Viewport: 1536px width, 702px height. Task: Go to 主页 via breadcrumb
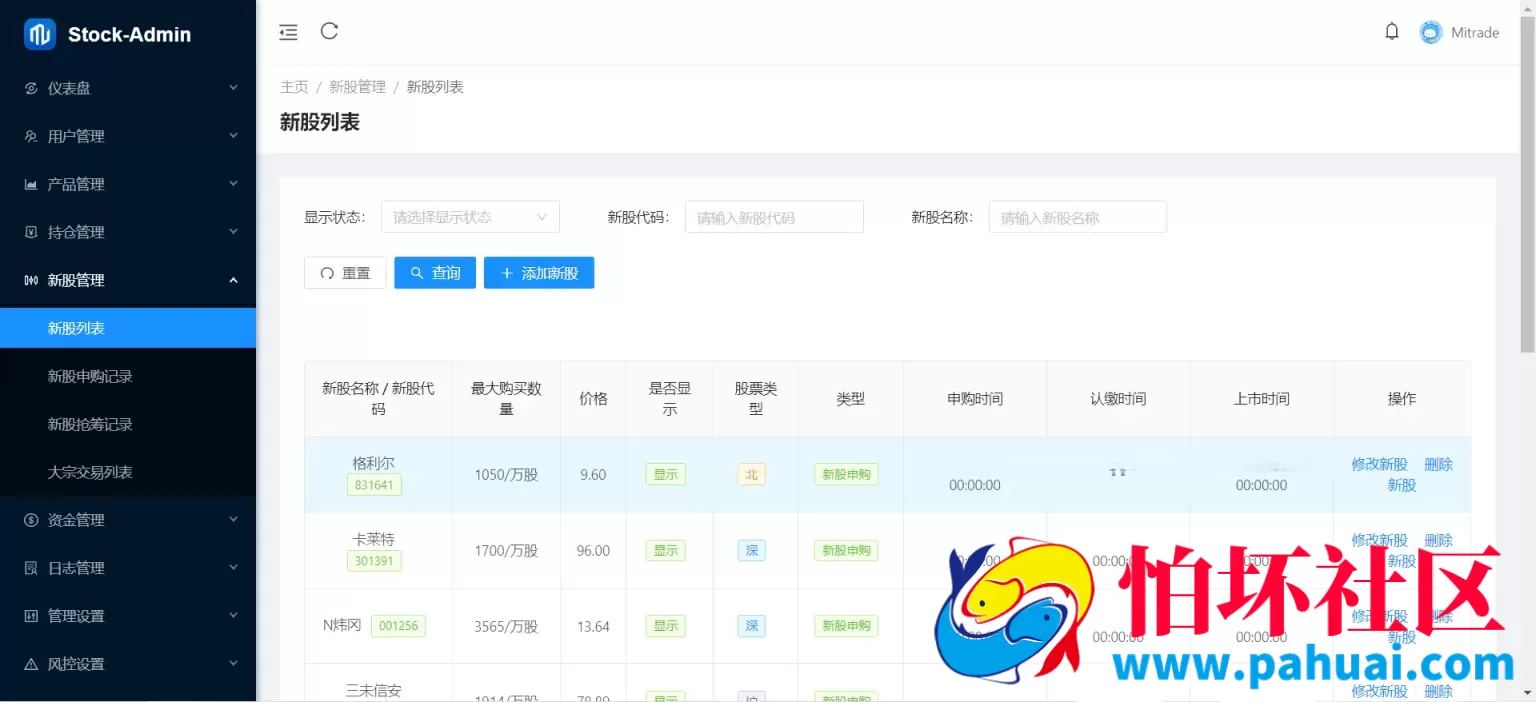(294, 87)
